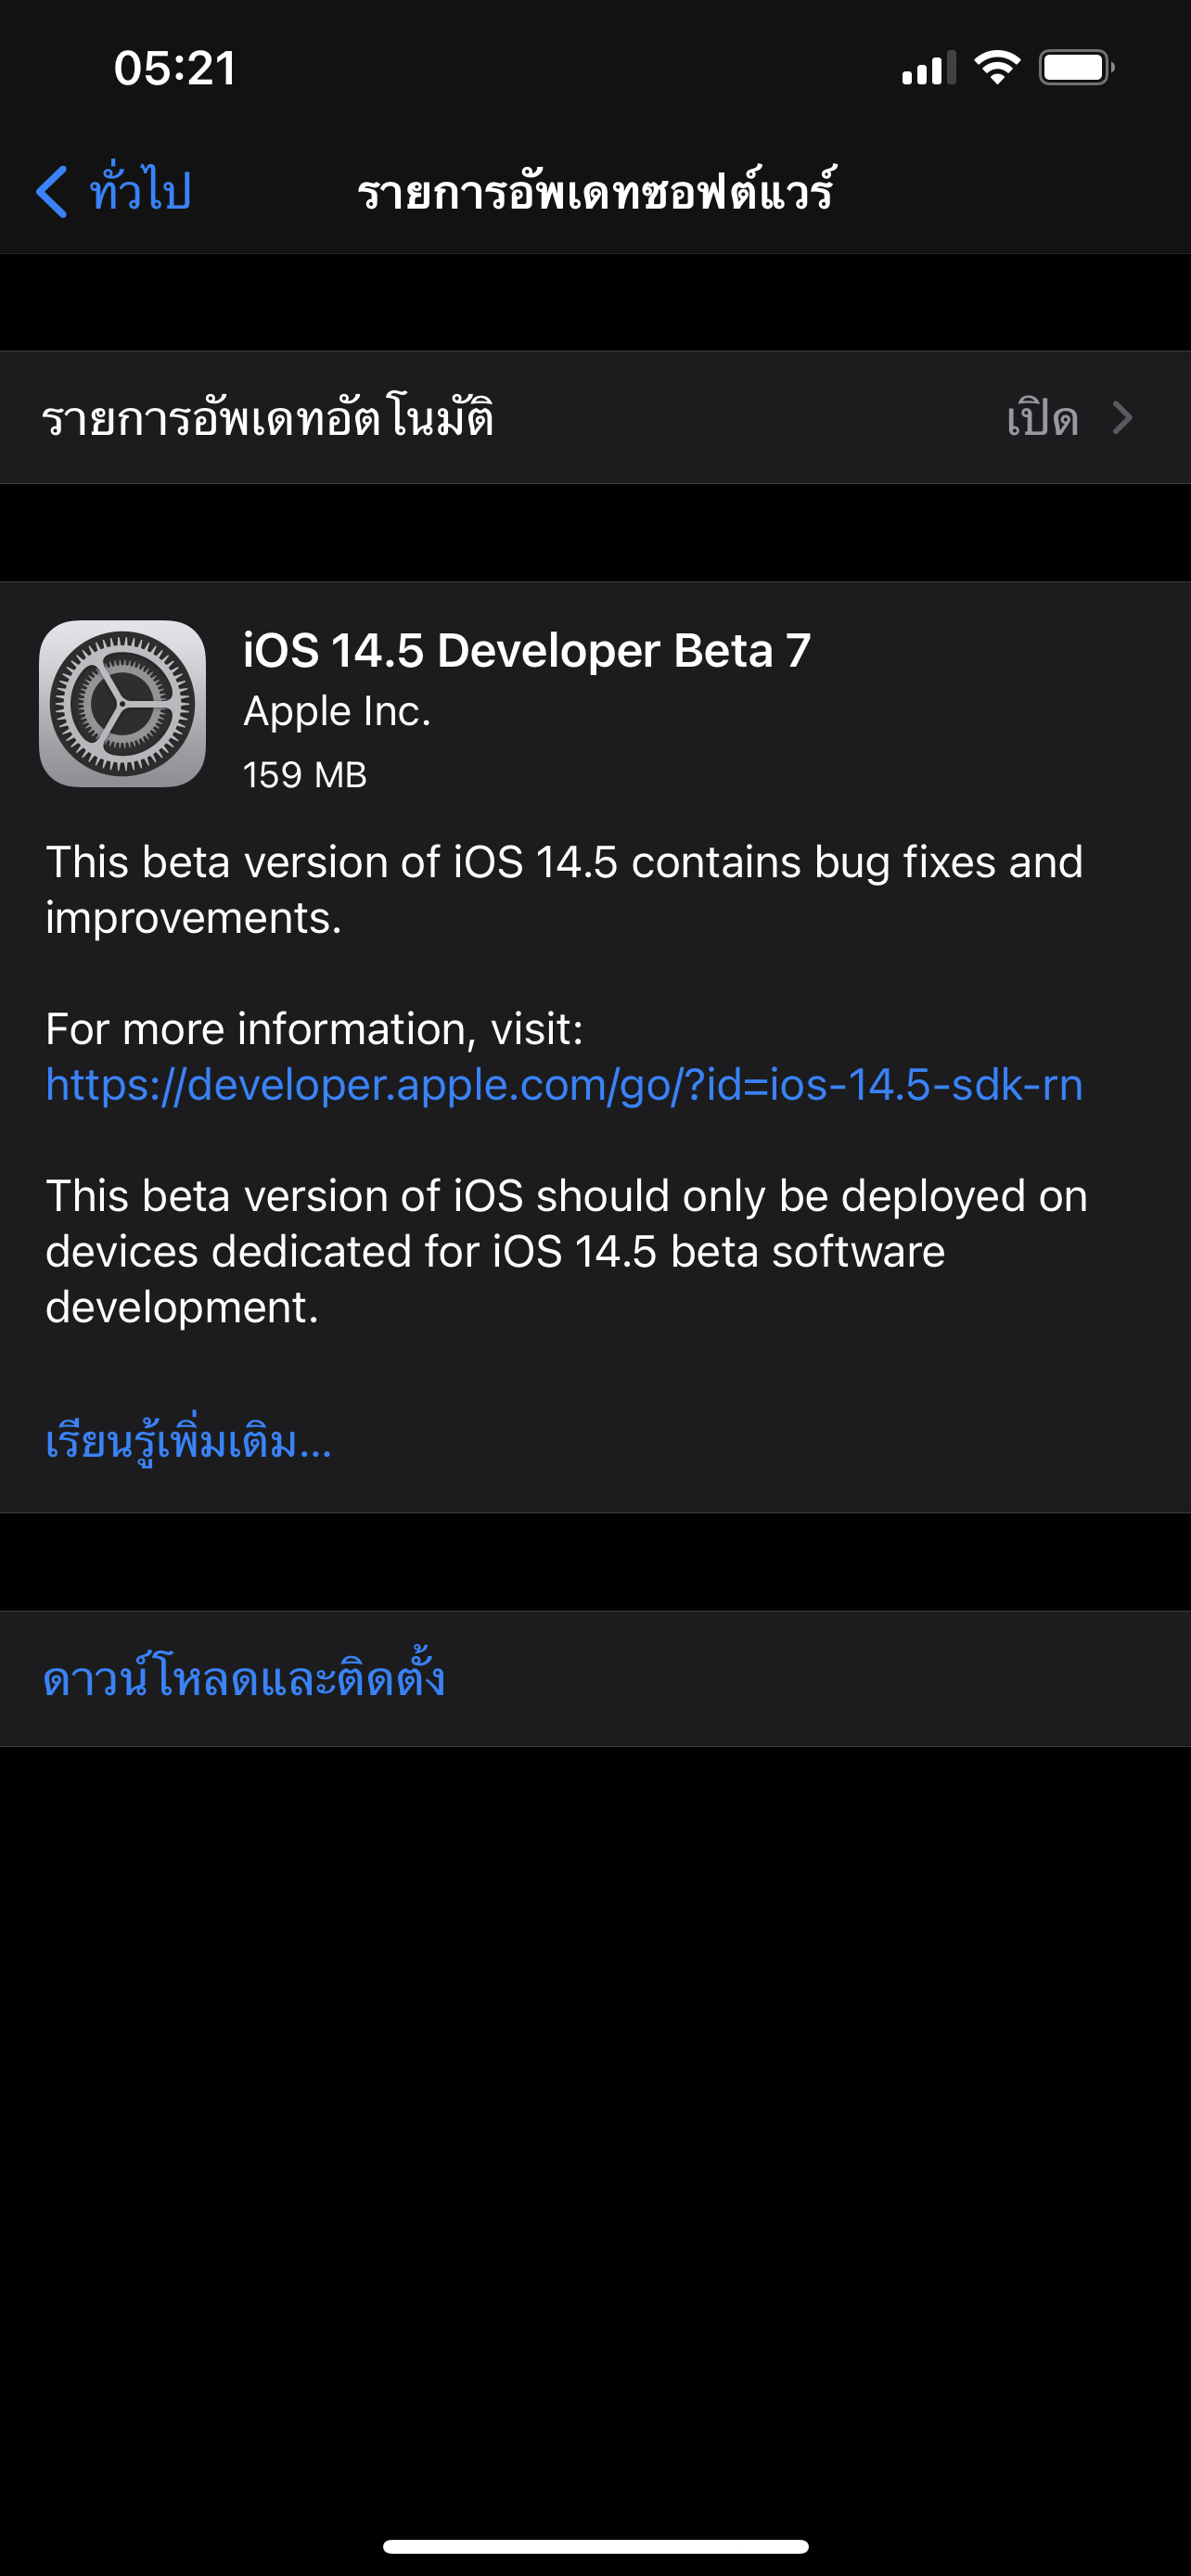This screenshot has height=2576, width=1191.
Task: Tap the Settings gear app icon
Action: [x=122, y=703]
